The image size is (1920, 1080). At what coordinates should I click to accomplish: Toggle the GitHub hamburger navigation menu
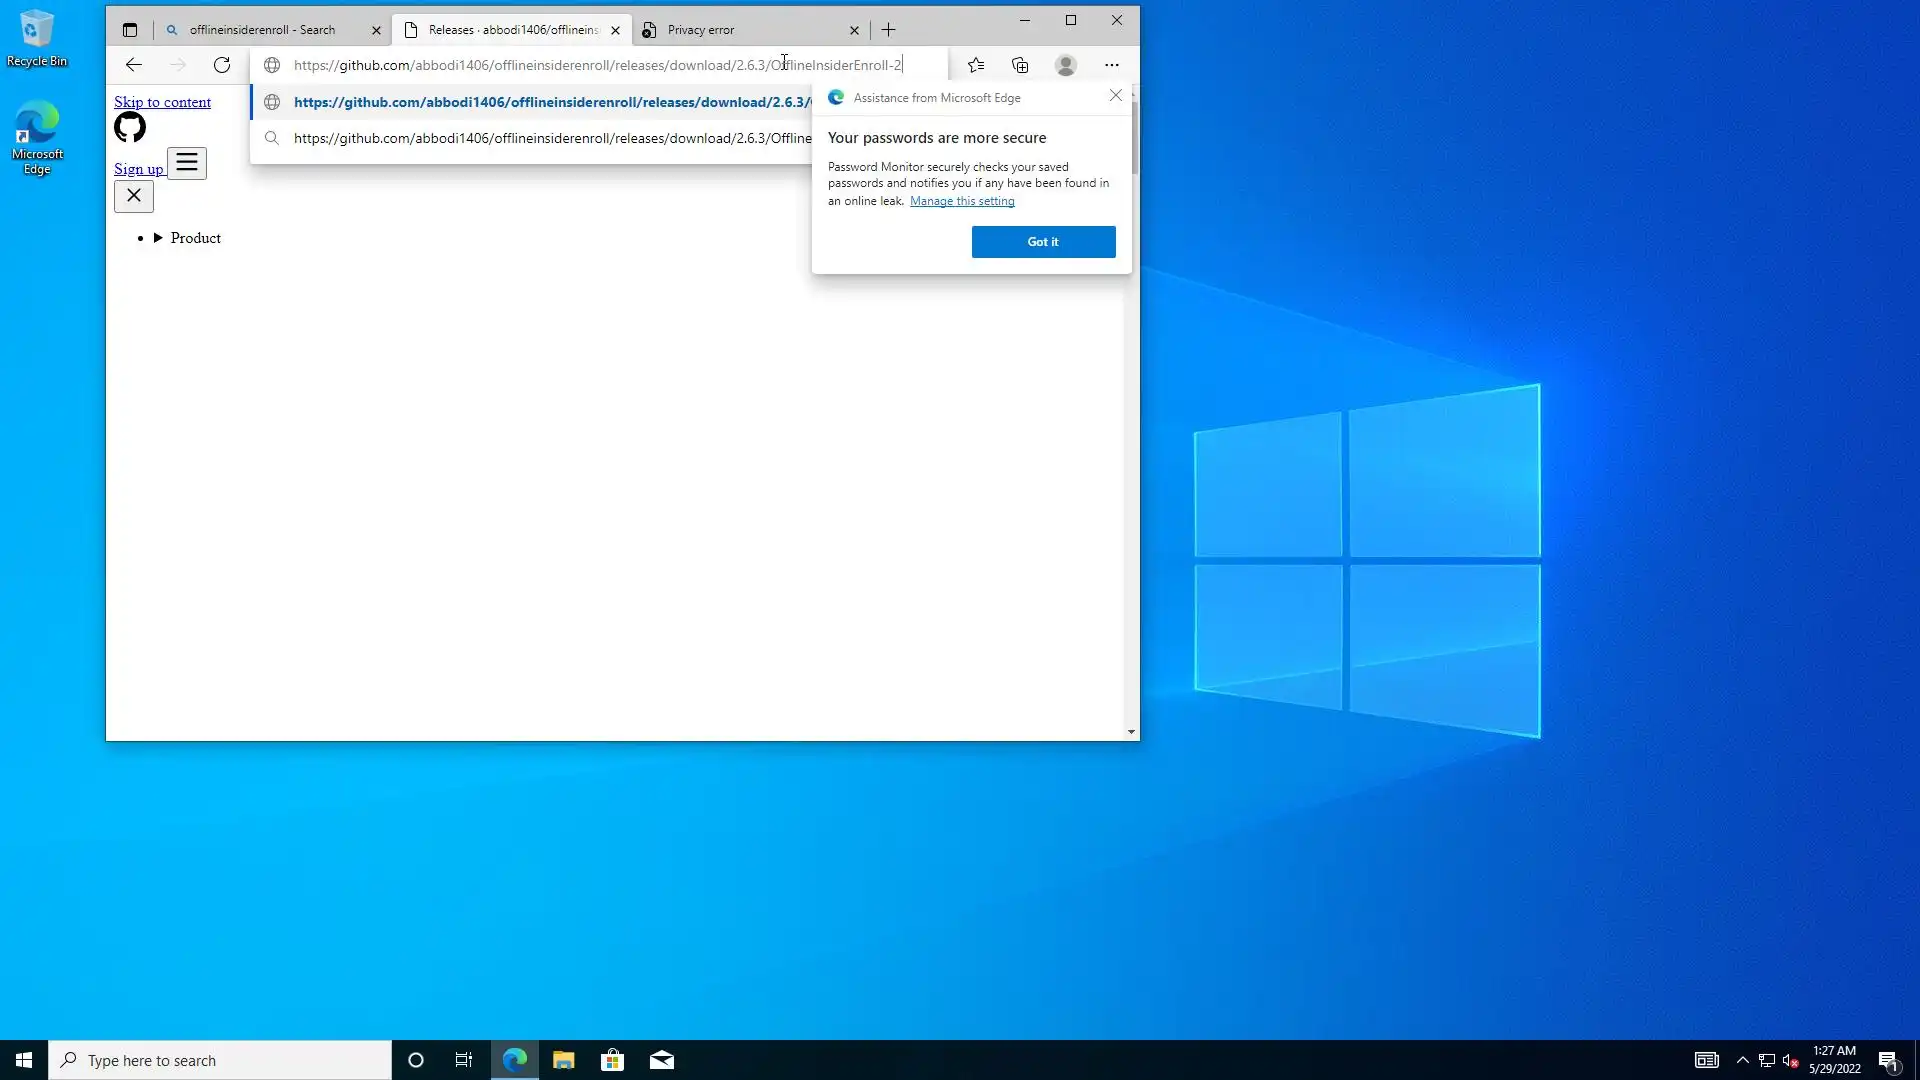tap(187, 163)
